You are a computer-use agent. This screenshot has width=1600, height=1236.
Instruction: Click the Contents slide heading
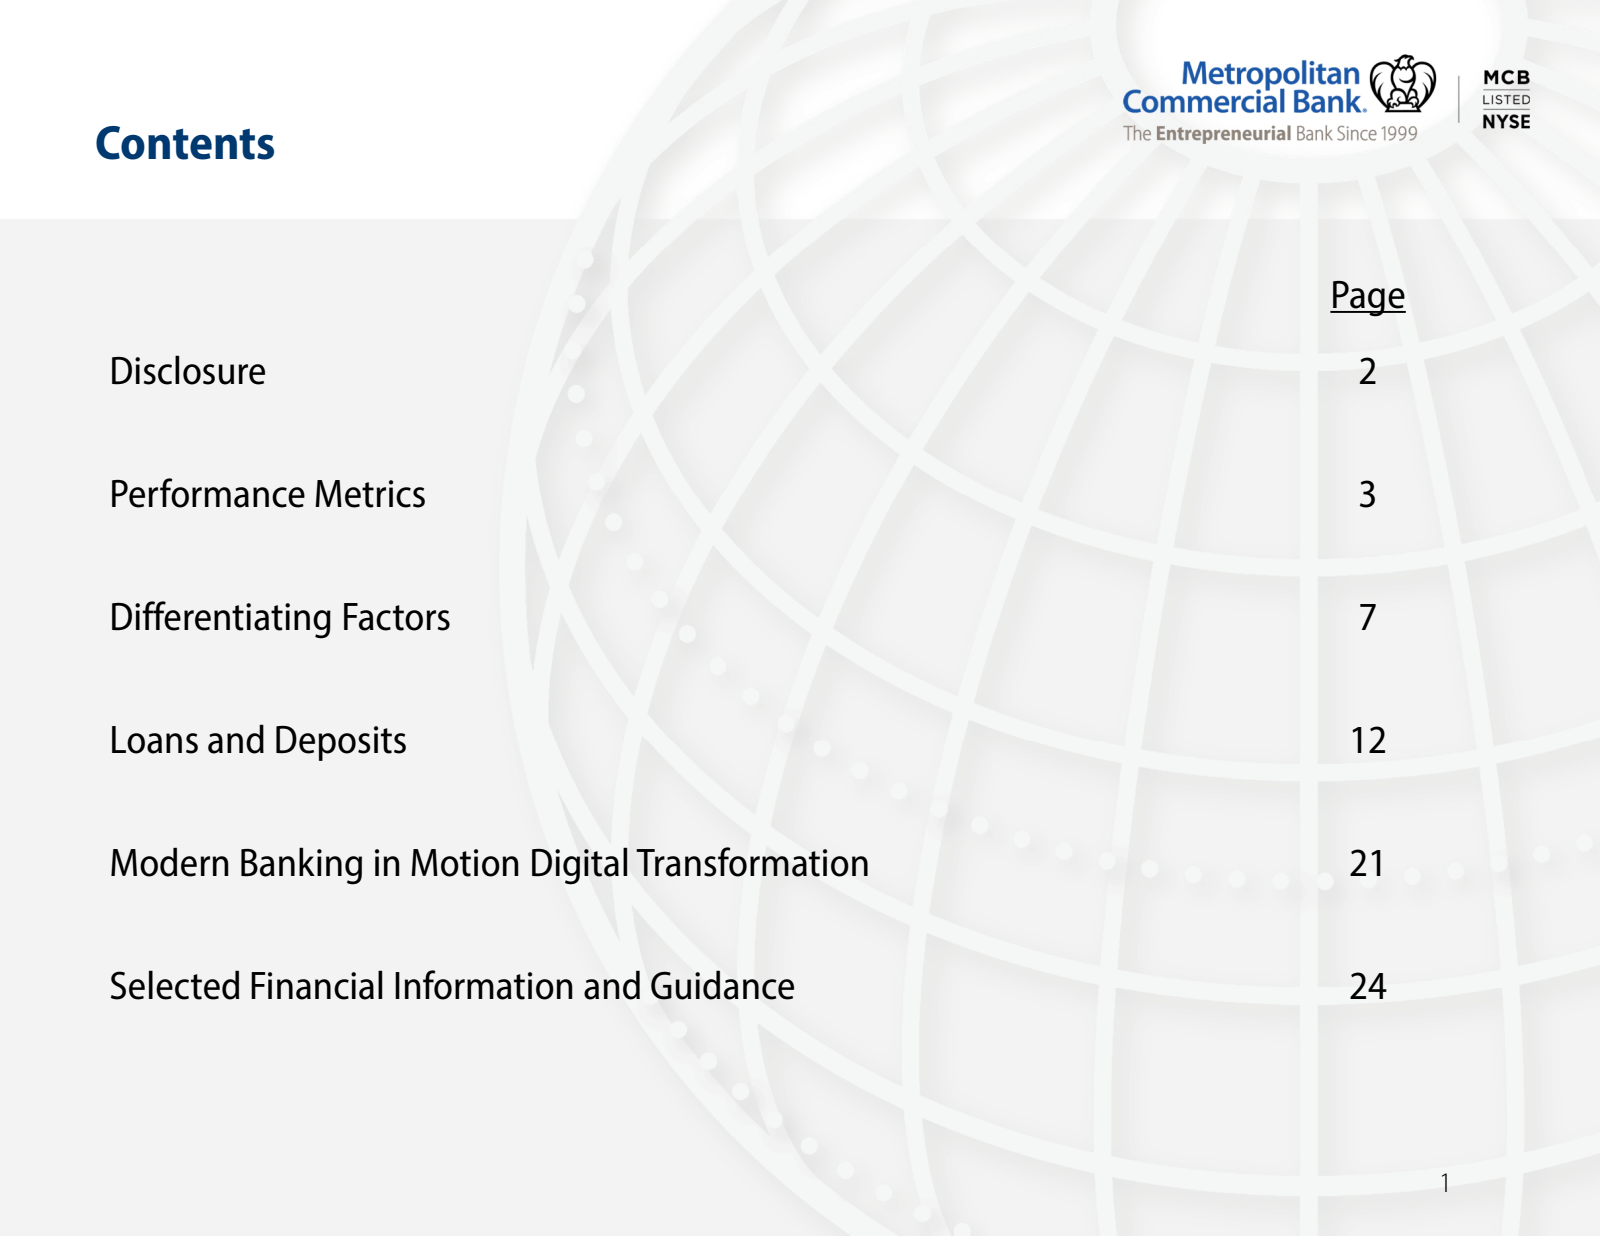[x=185, y=144]
